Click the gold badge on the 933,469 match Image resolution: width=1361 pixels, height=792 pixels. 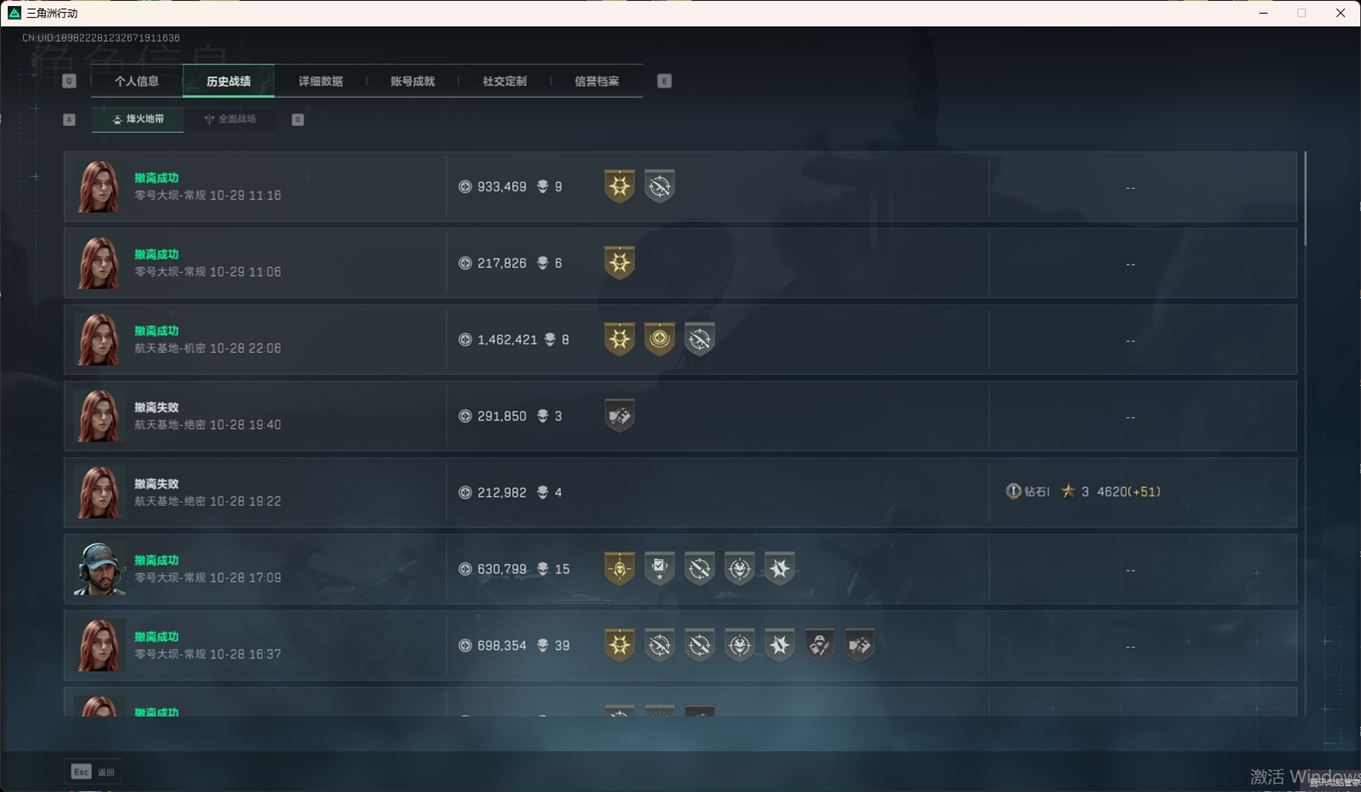pos(619,186)
